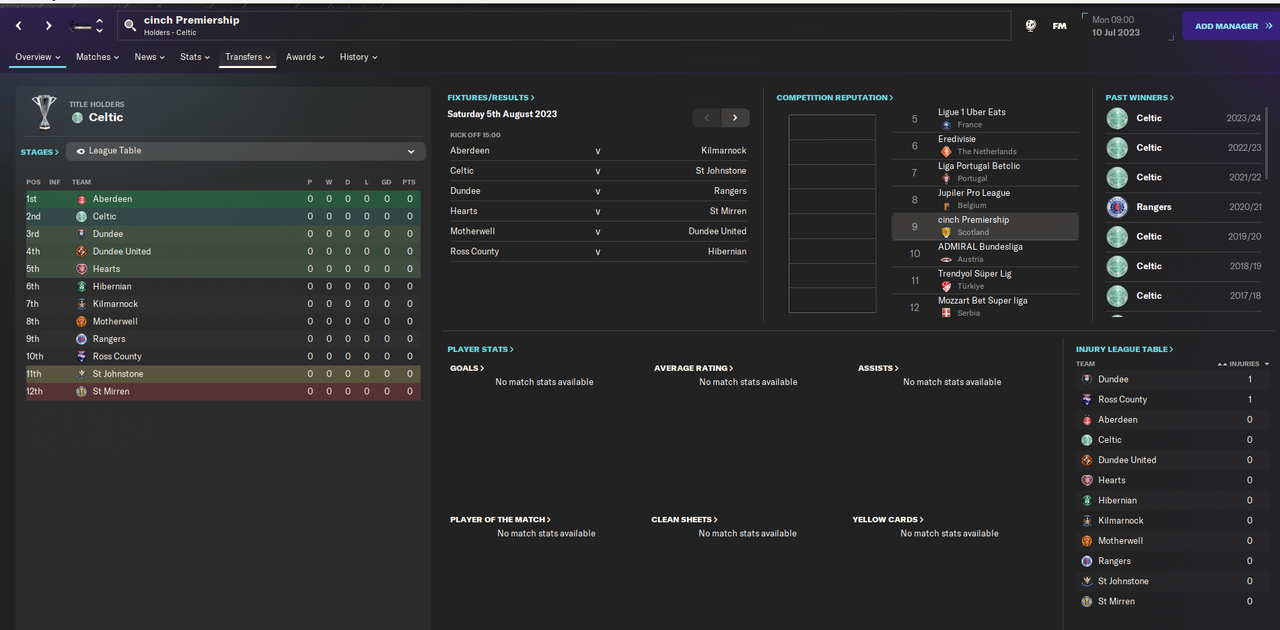Open the News dropdown menu
The image size is (1280, 630).
pos(151,57)
